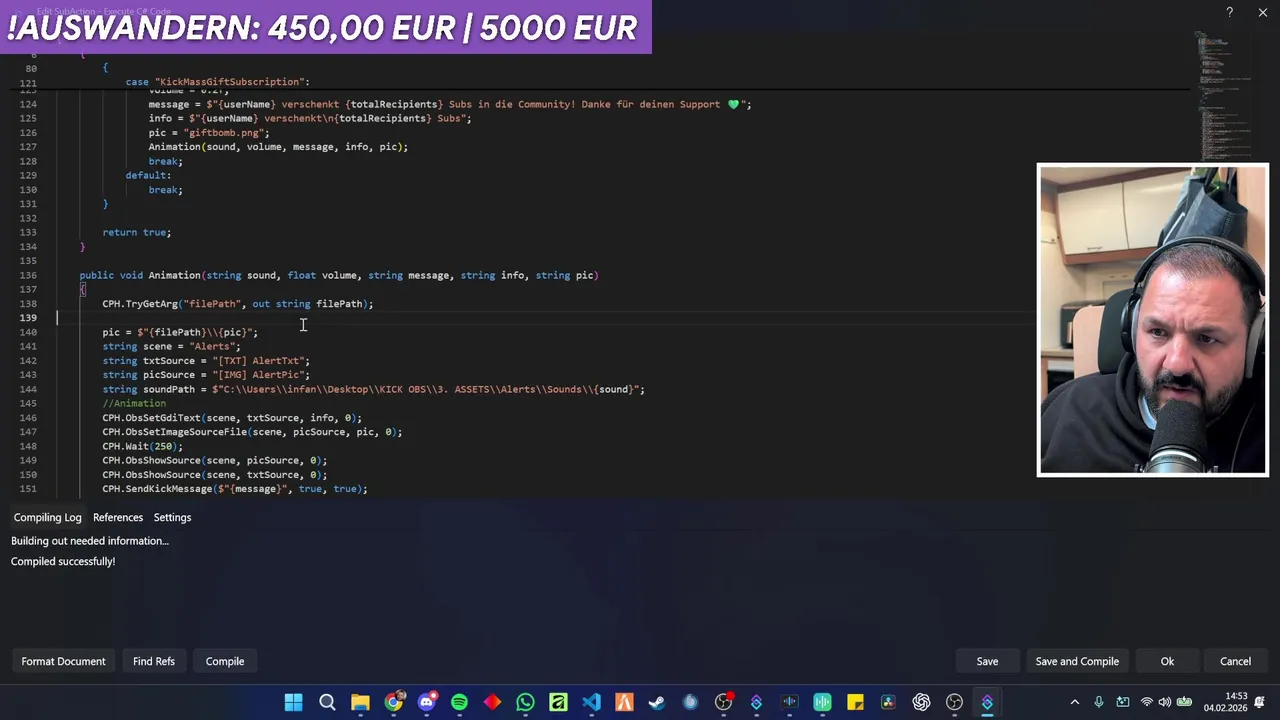Open network settings from the Wi-Fi tray icon

coord(1146,702)
